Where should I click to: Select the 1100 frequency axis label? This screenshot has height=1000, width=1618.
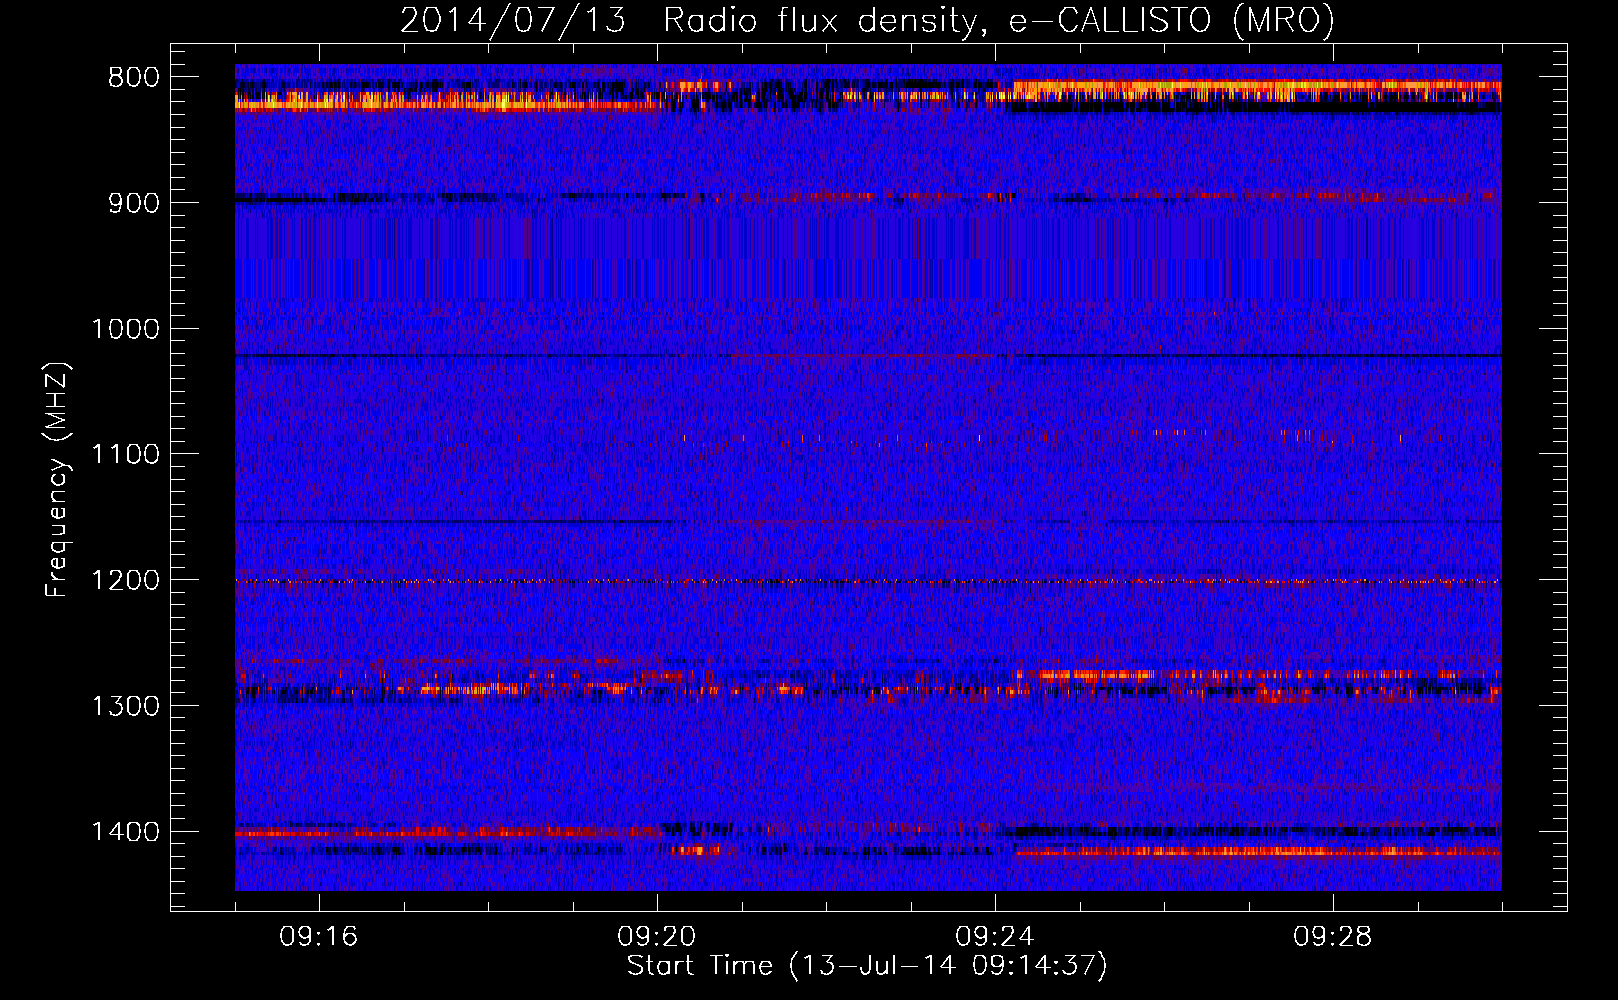pos(125,455)
